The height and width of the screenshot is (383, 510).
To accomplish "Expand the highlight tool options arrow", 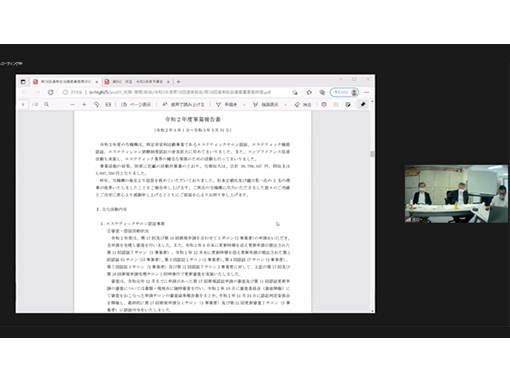I will point(285,105).
